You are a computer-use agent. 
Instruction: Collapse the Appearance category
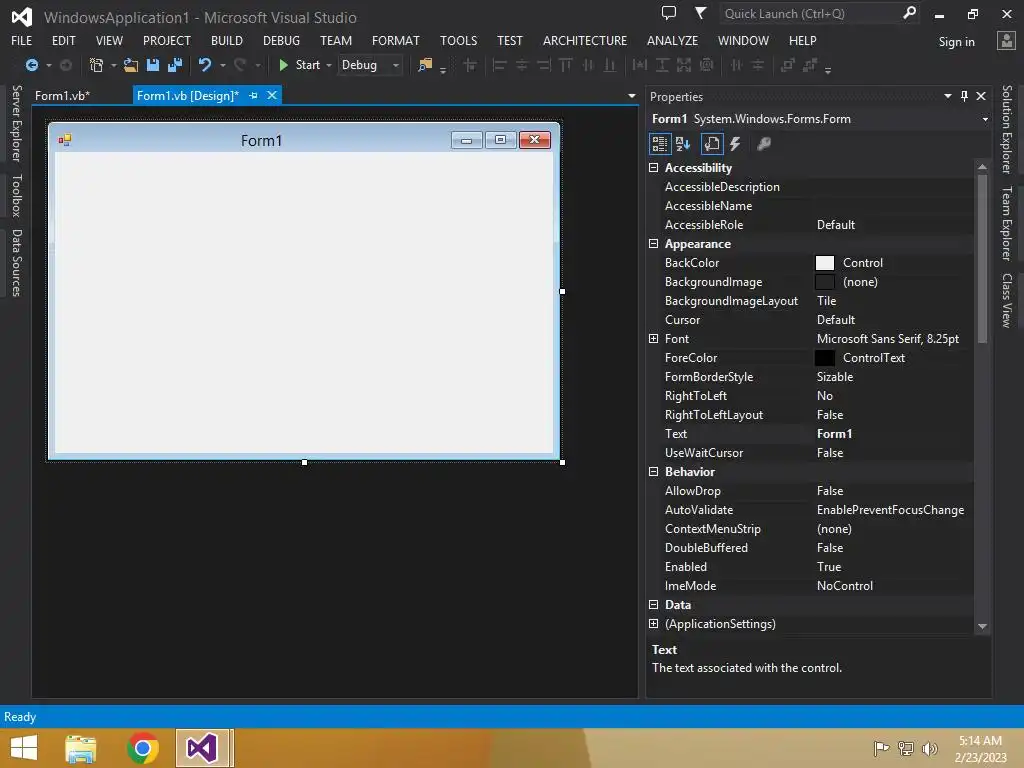653,244
